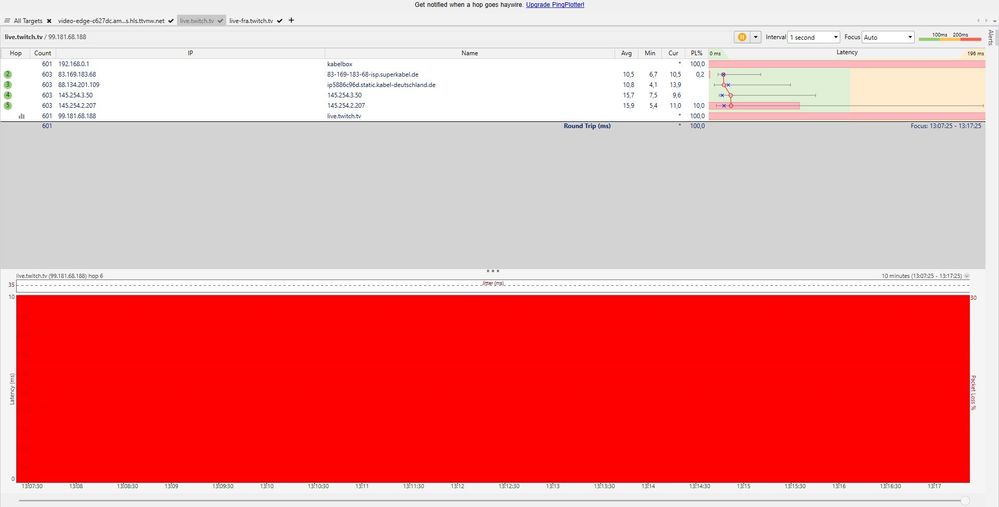Select the IP 83.169.183.68 cell

point(77,75)
